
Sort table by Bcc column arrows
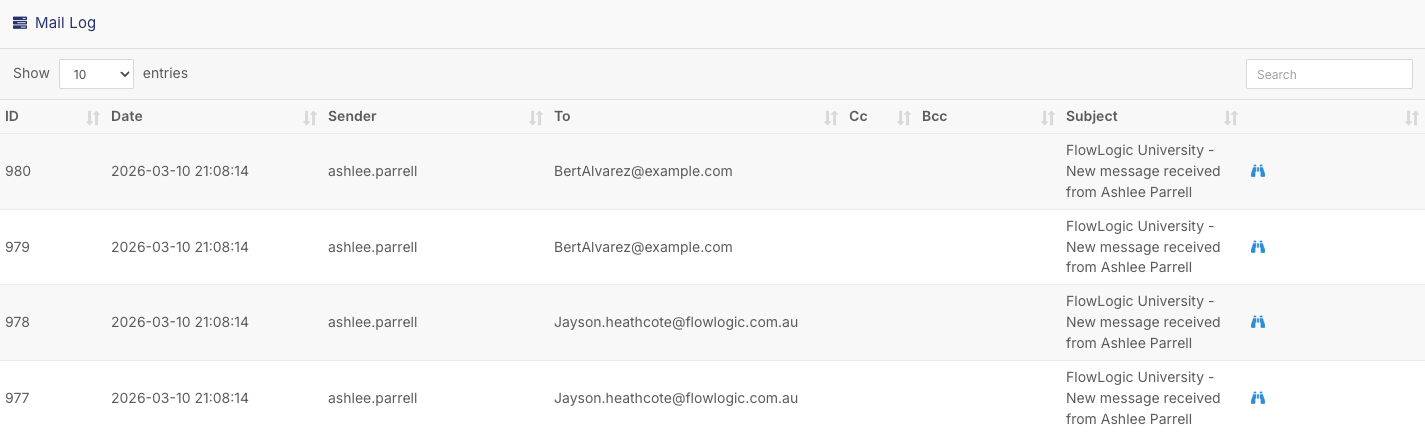tap(1048, 118)
